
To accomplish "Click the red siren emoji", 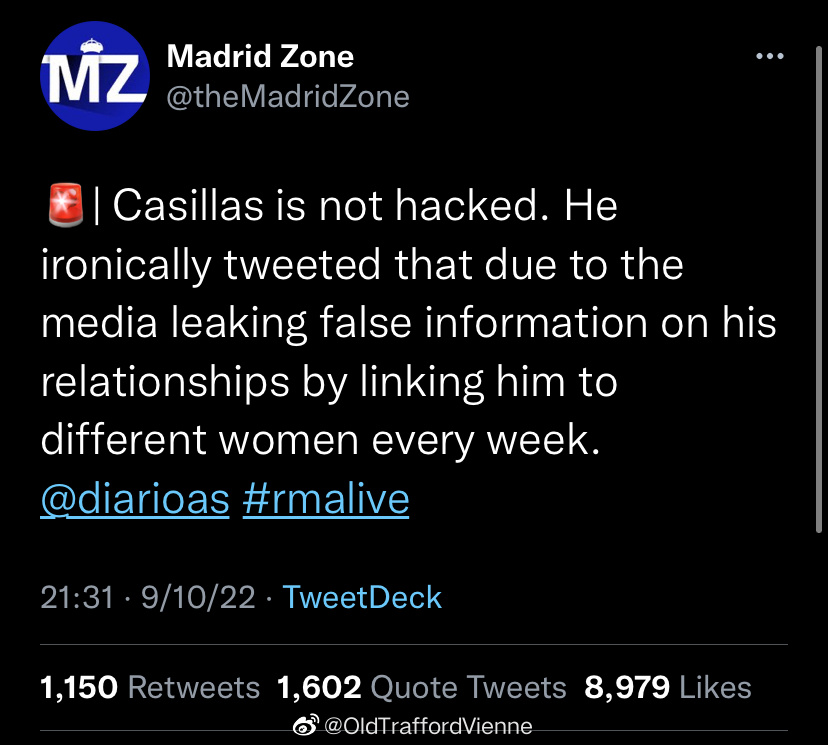I will coord(65,207).
